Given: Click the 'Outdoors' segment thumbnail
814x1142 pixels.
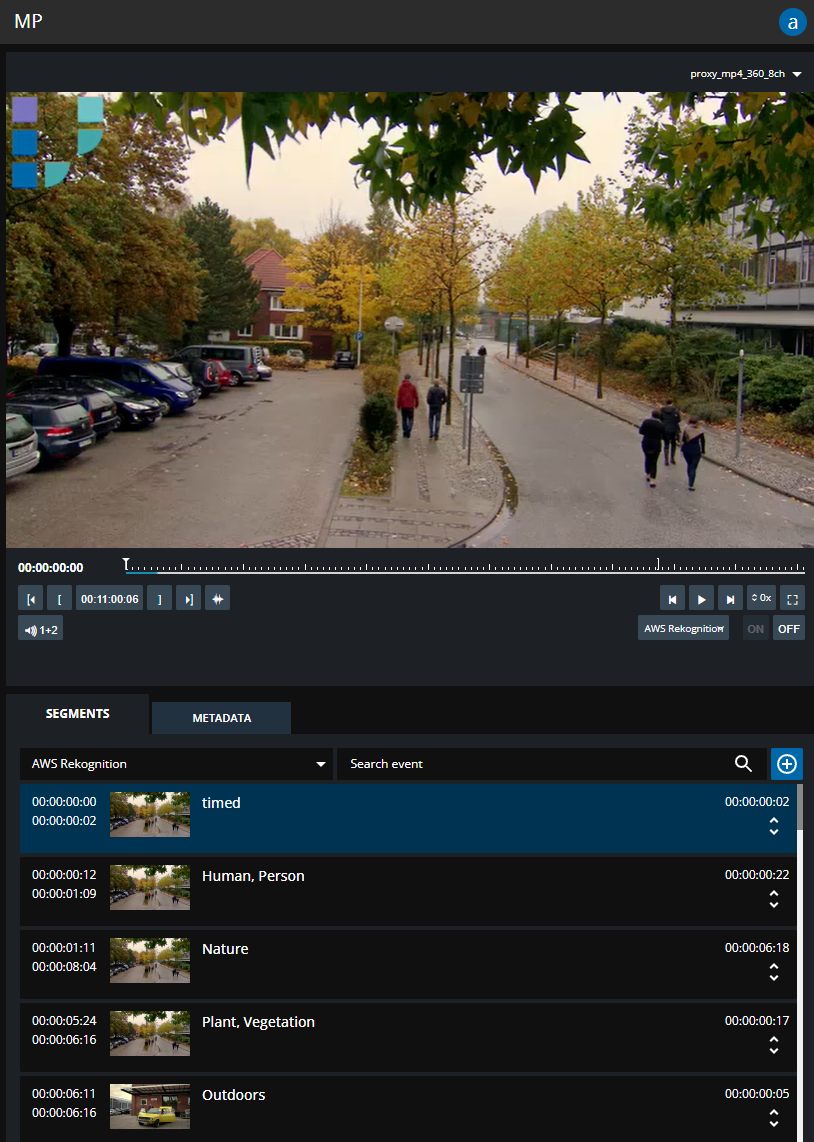Looking at the screenshot, I should (x=149, y=1106).
